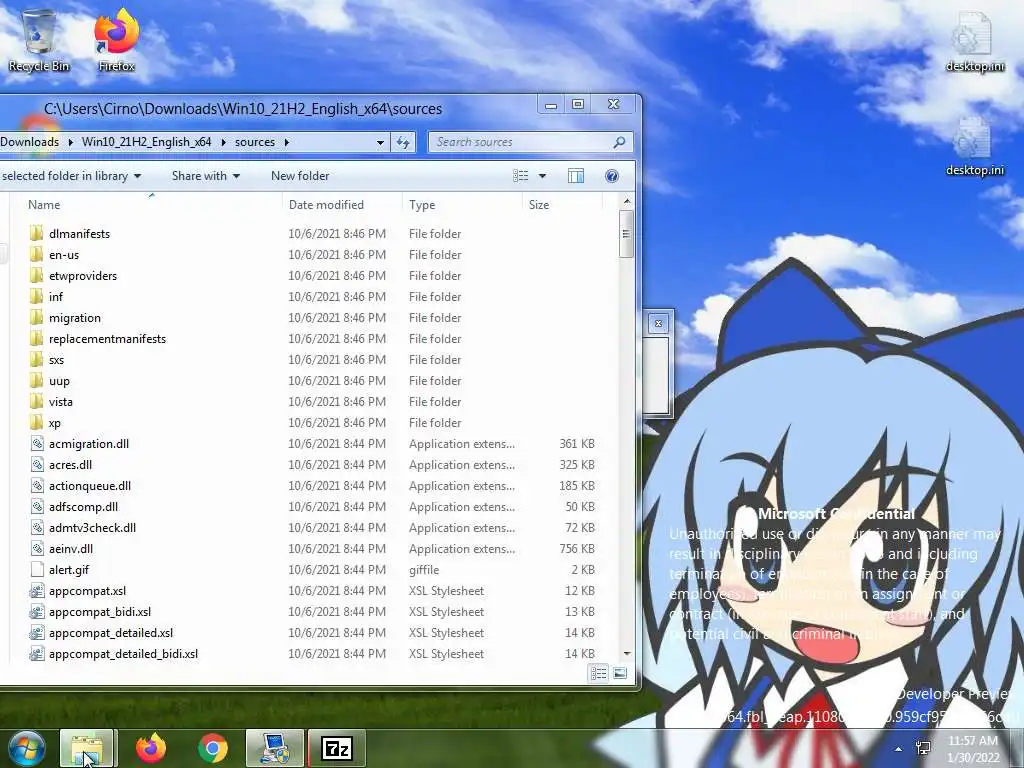
Task: Select the xp folder icon
Action: click(x=37, y=423)
